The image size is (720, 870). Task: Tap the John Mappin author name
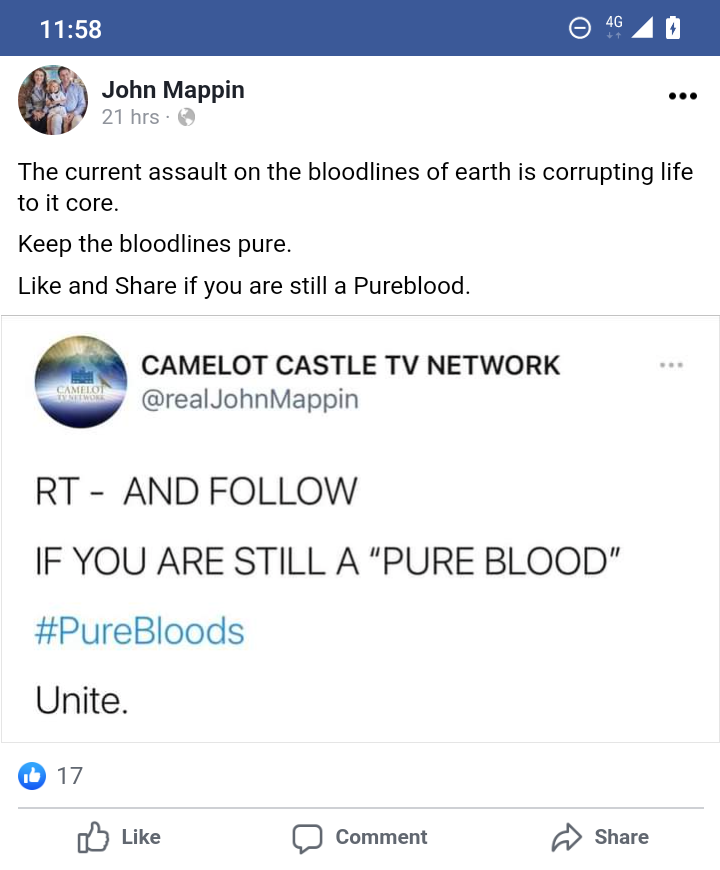(173, 90)
